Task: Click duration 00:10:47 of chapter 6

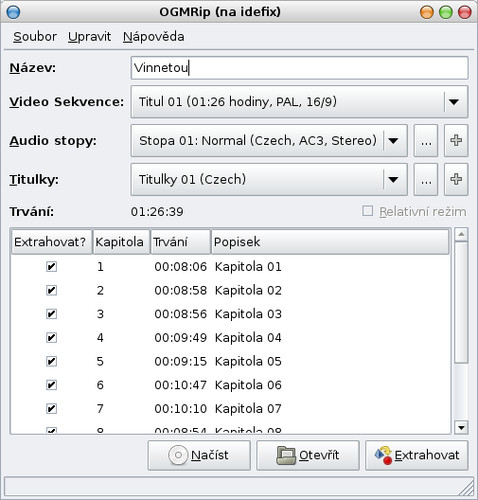Action: pos(180,385)
